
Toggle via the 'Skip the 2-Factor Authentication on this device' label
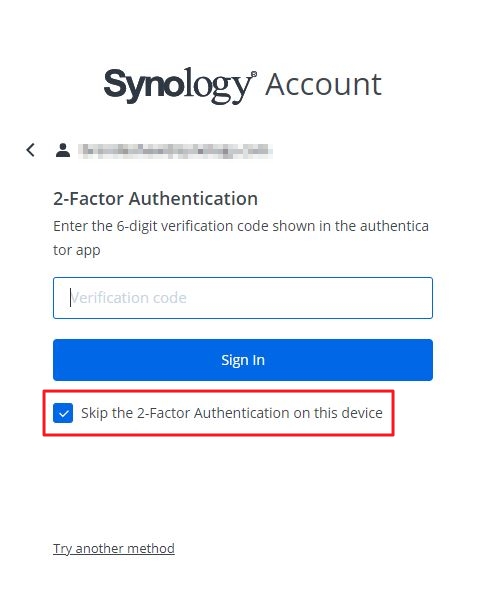tap(232, 413)
